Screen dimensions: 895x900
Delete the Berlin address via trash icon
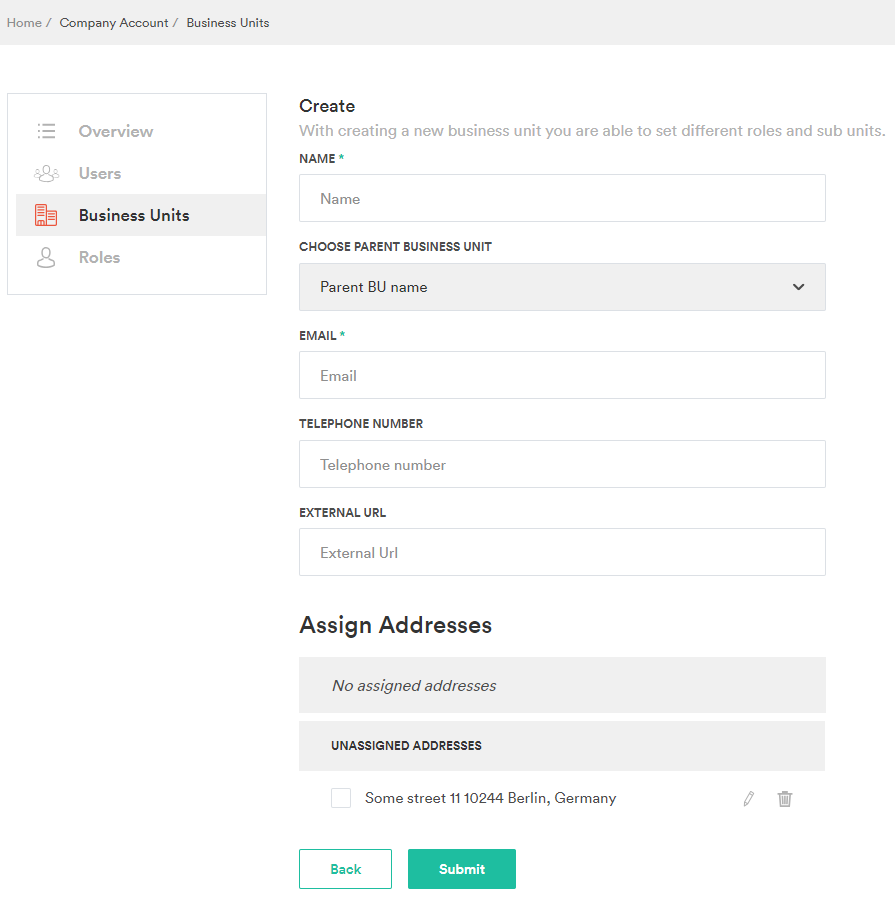[x=785, y=798]
